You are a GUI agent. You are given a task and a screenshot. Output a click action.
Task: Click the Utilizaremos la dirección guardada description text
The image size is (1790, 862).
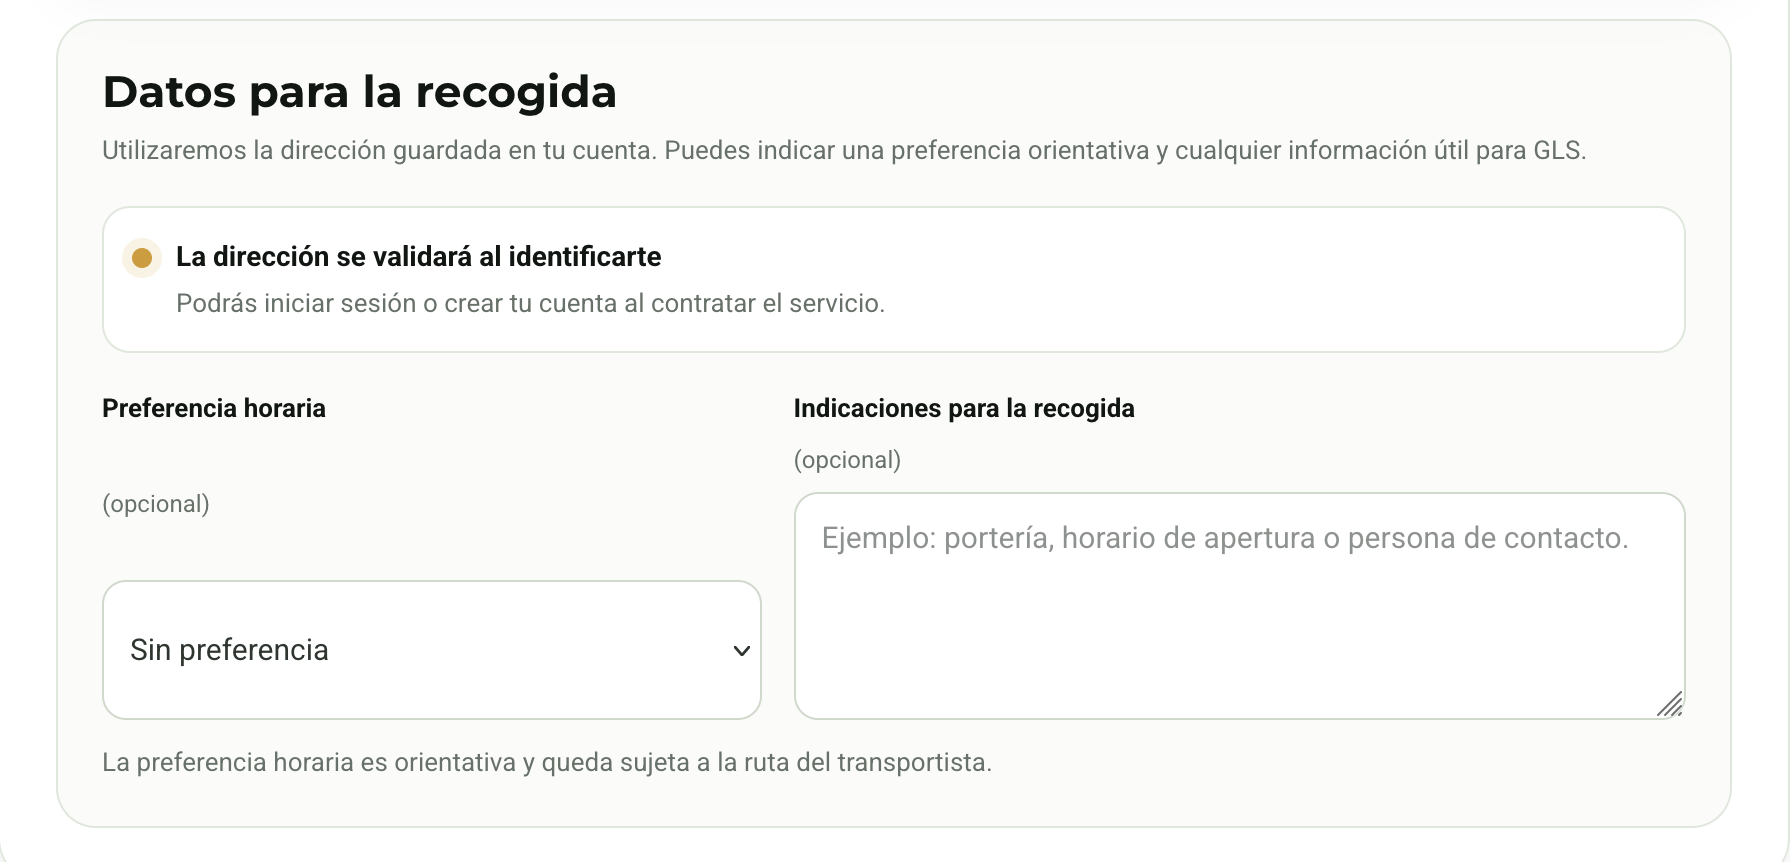pos(844,151)
